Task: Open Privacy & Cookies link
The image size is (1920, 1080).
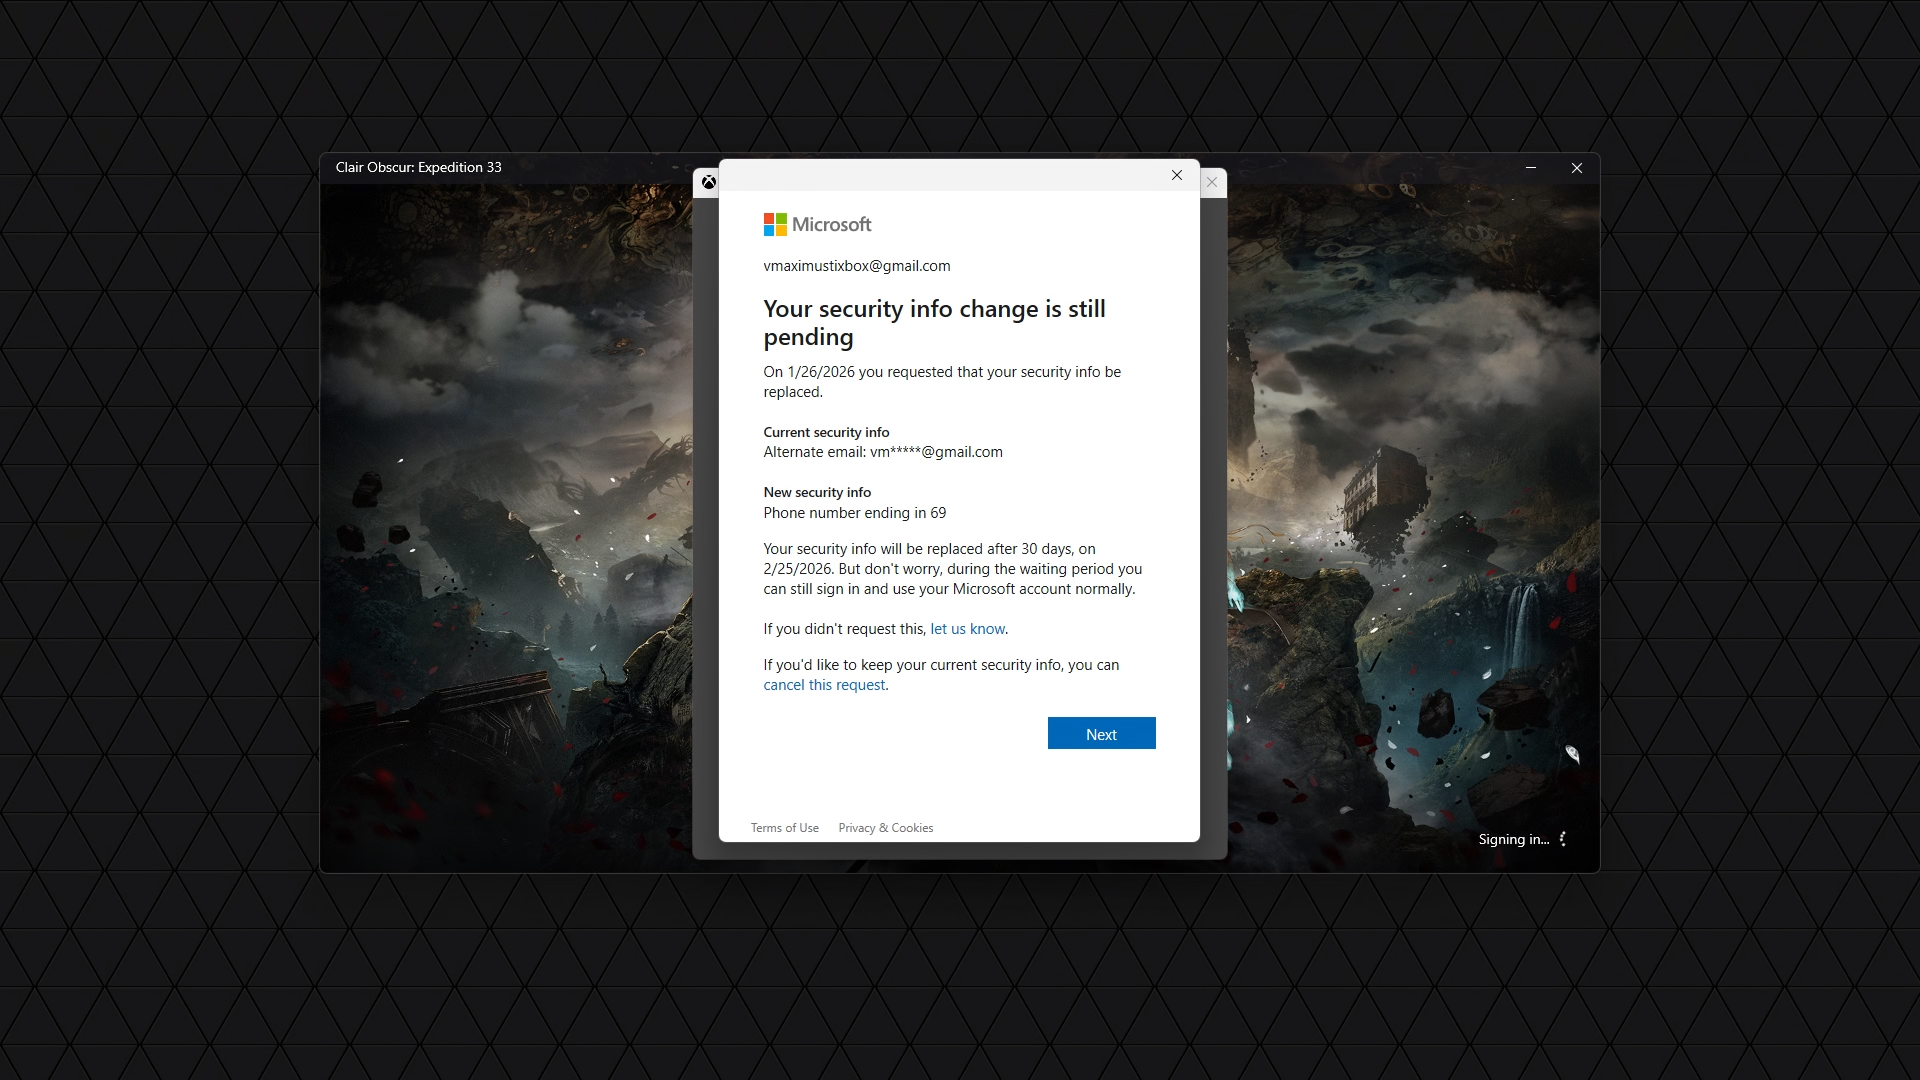Action: (x=886, y=828)
